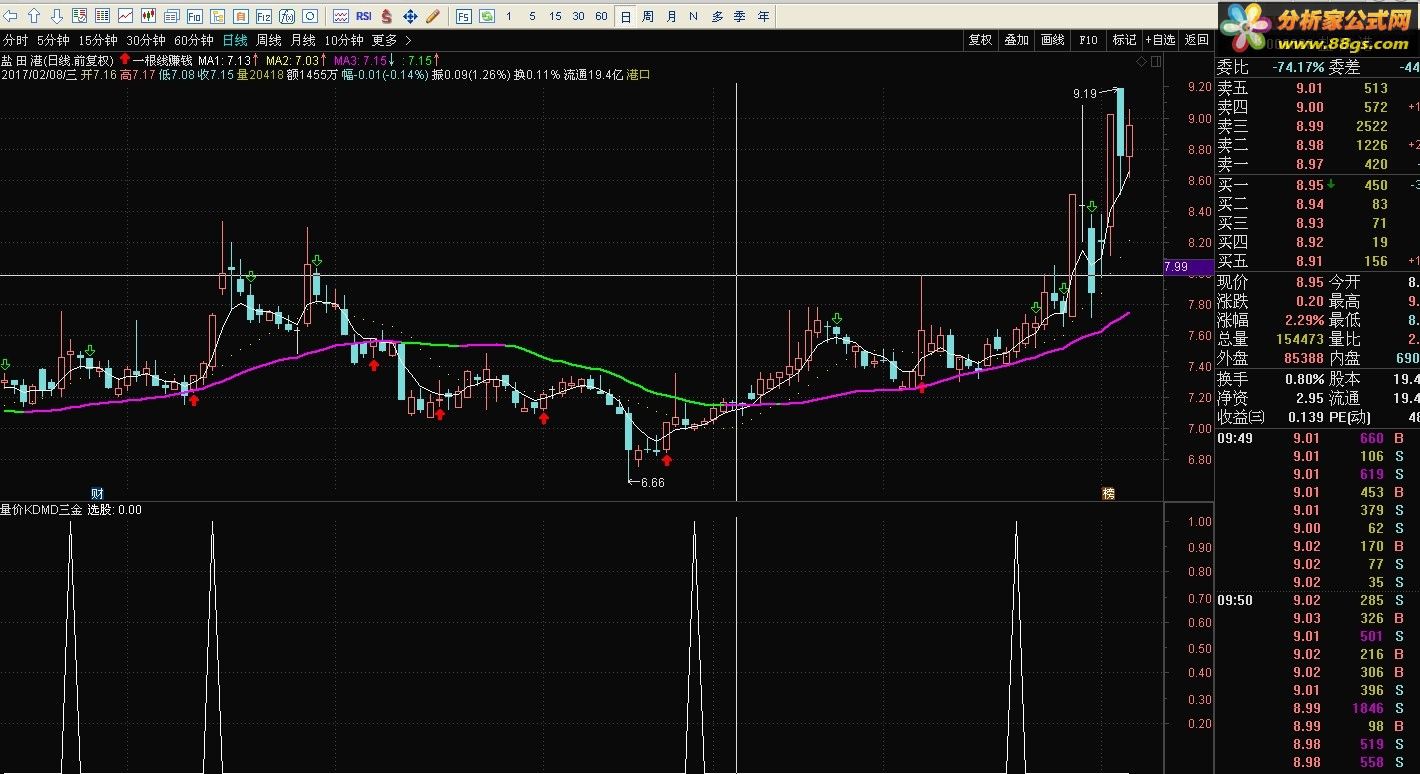Click the back arrow toolbar icon
This screenshot has width=1420, height=774.
[12, 16]
